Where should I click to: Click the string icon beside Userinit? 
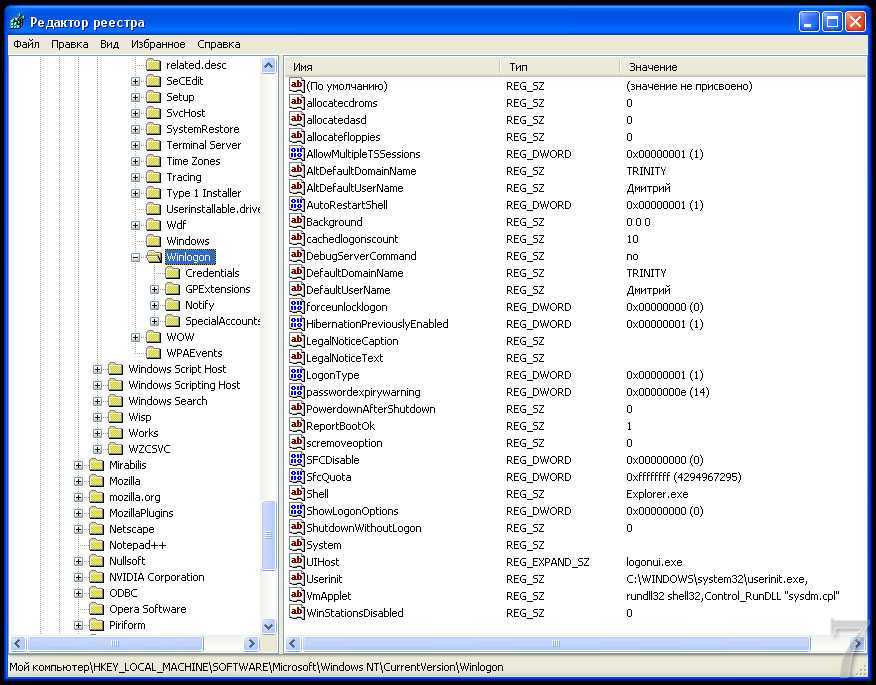pyautogui.click(x=296, y=579)
